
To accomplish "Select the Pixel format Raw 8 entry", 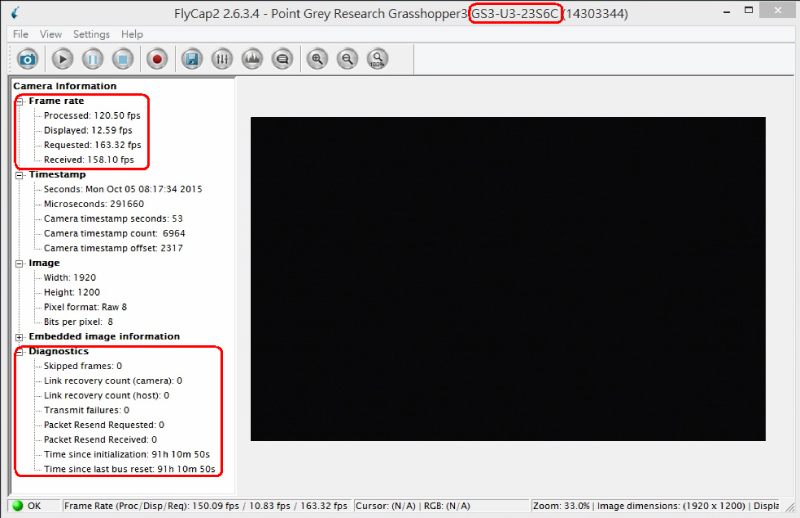I will point(85,307).
